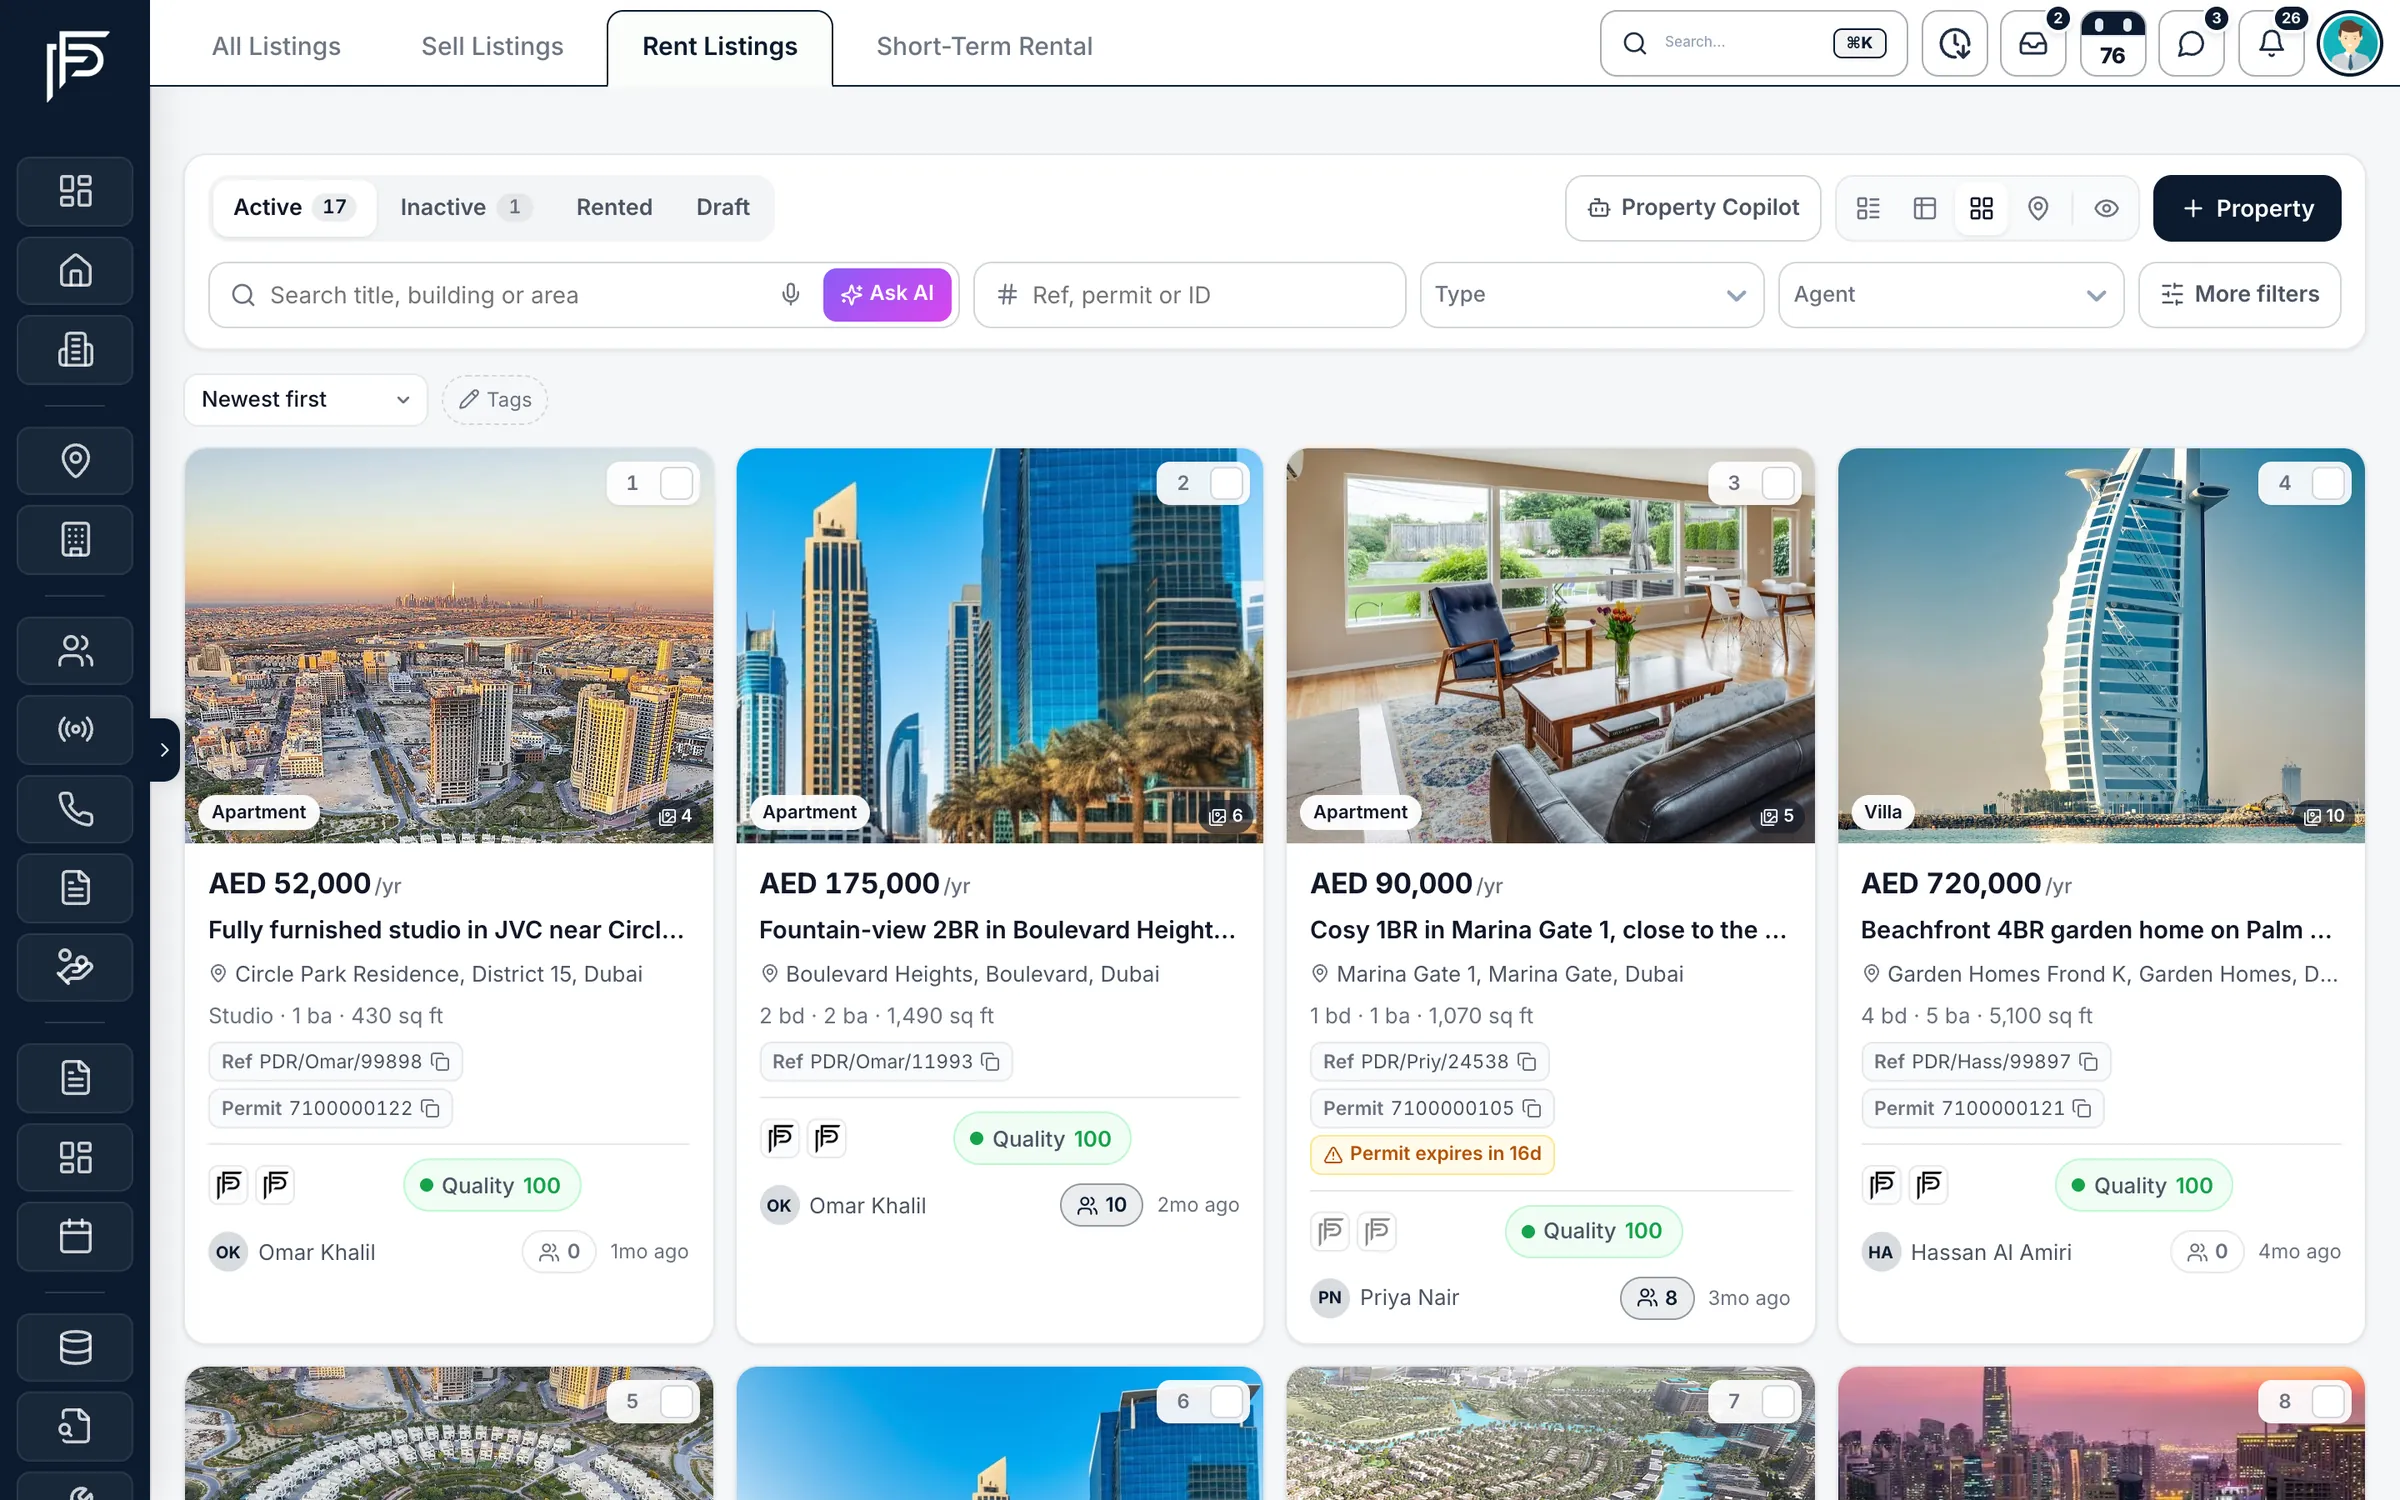
Task: Open the contacts people icon in sidebar
Action: click(x=75, y=650)
